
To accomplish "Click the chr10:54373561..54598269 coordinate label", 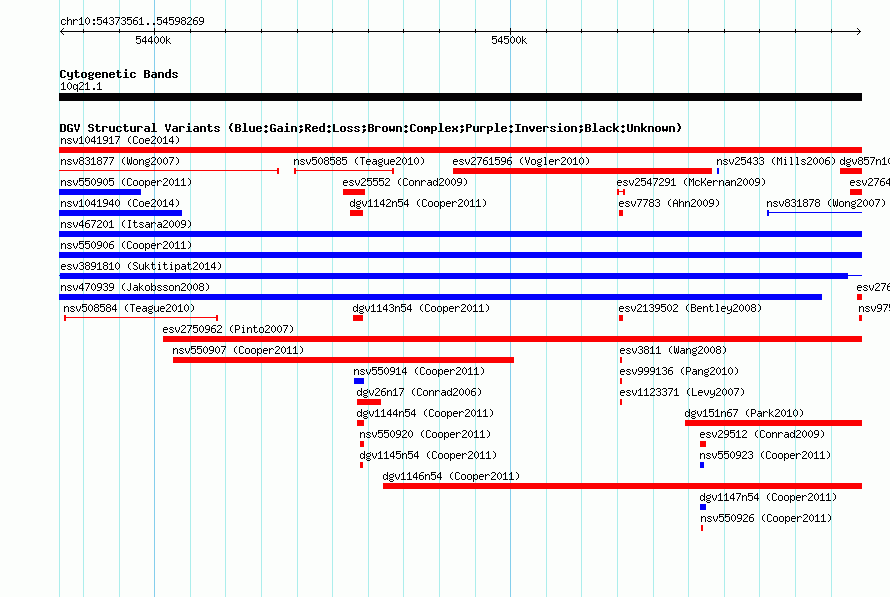I will click(x=132, y=21).
